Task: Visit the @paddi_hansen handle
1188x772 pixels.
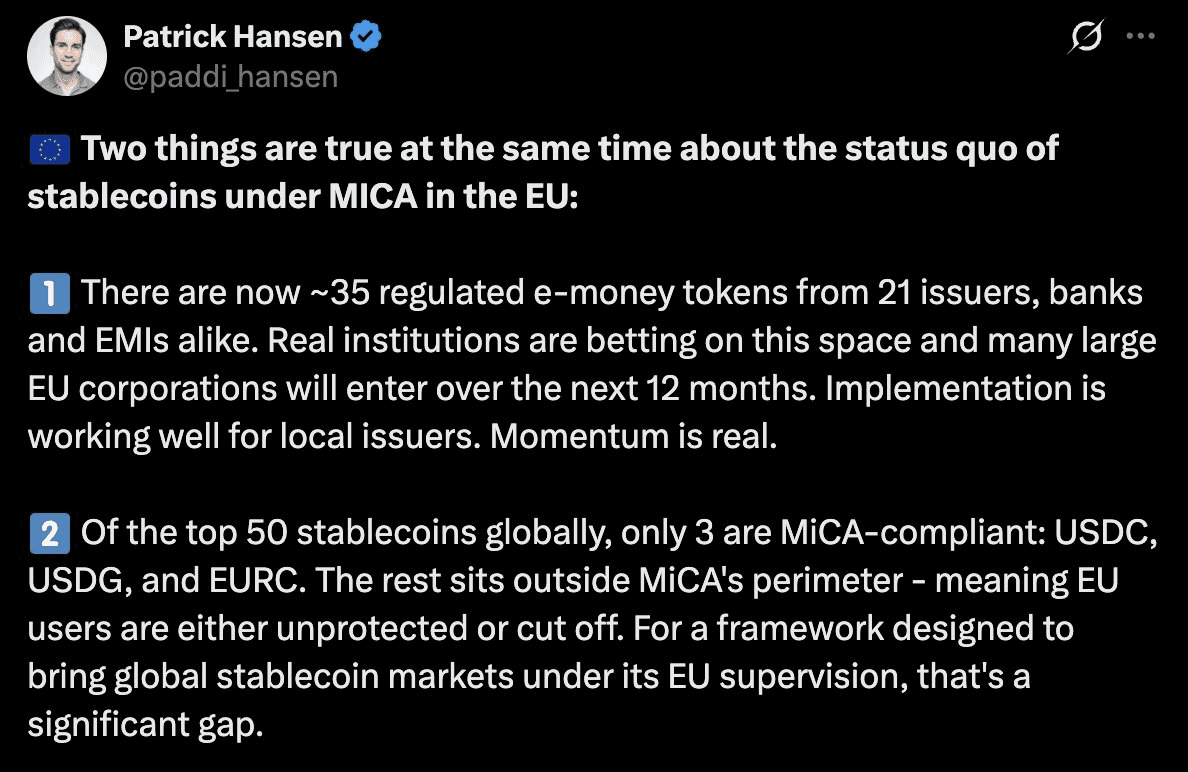Action: tap(230, 77)
